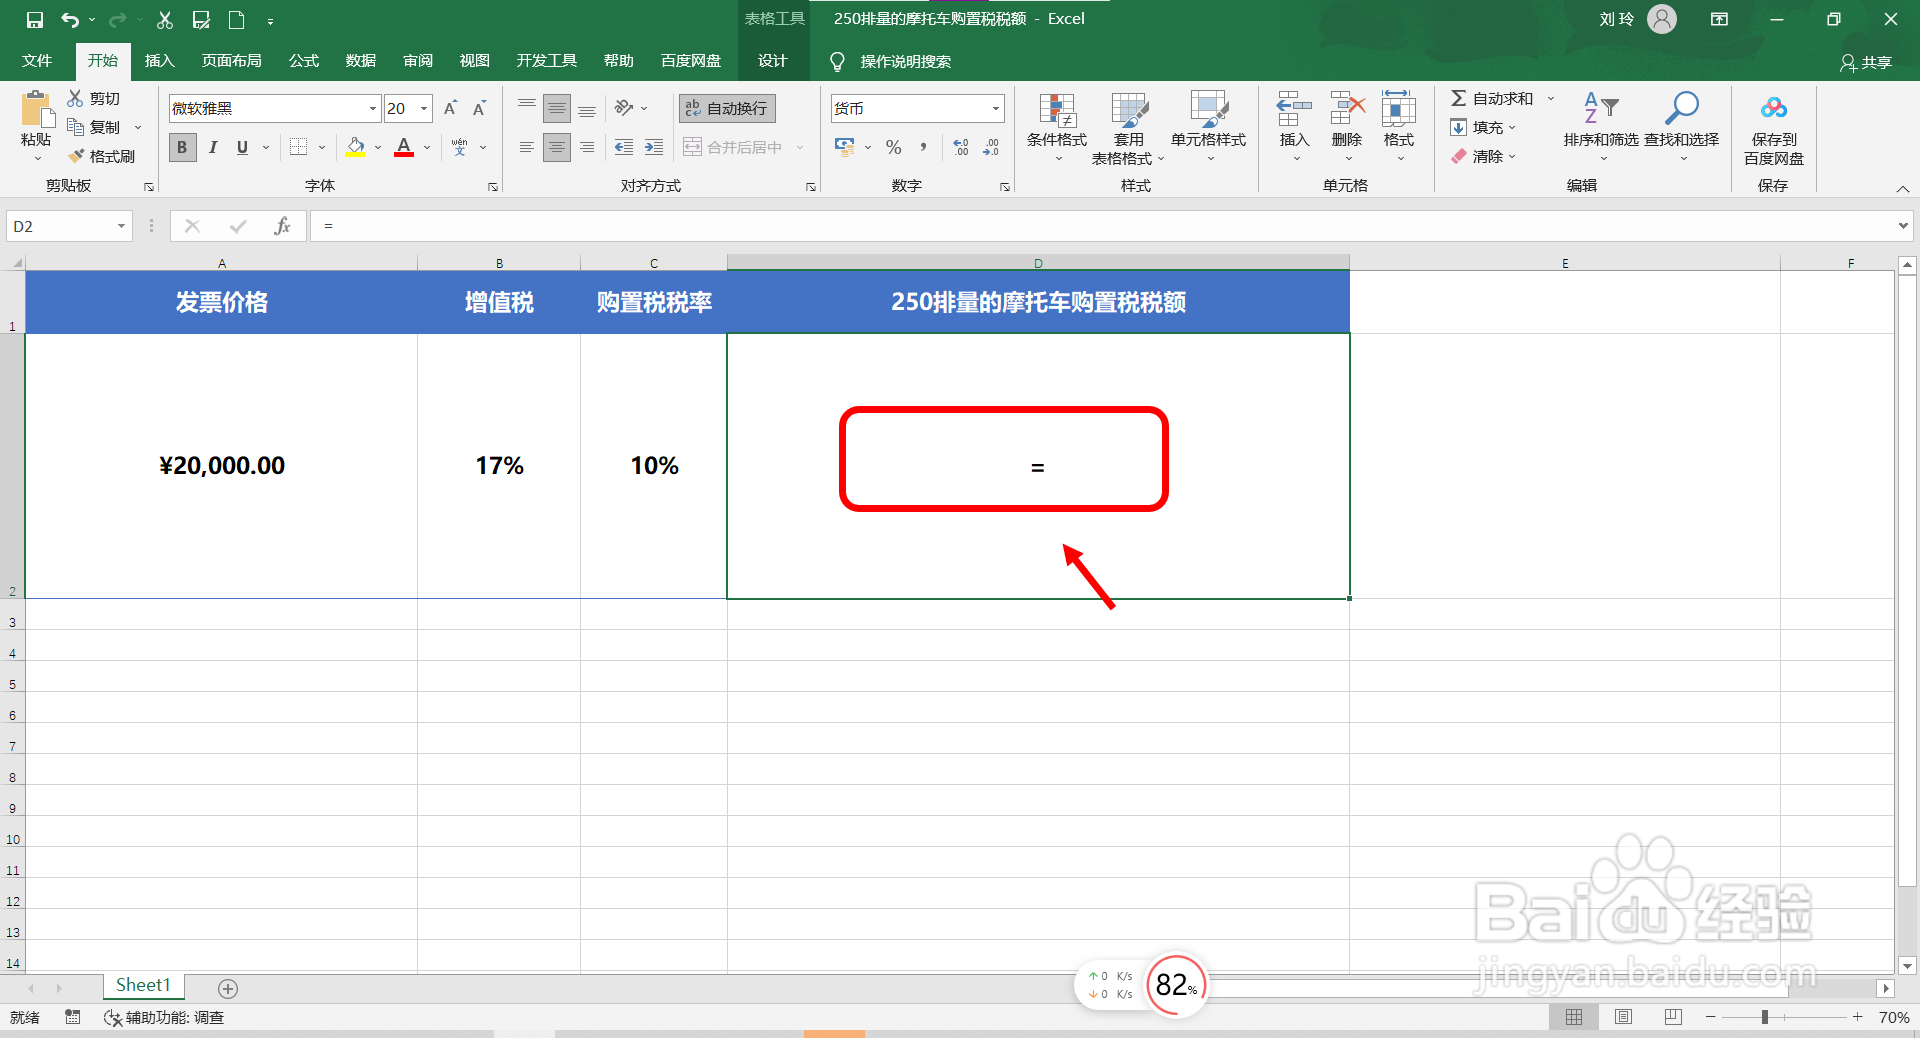1920x1038 pixels.
Task: Open AutoSum dropdown arrow
Action: 1551,98
